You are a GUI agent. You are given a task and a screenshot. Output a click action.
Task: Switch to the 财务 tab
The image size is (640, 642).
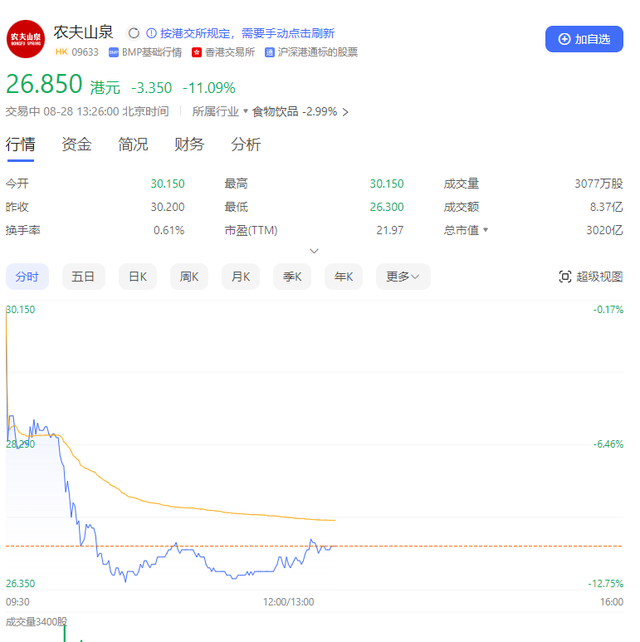[x=189, y=145]
